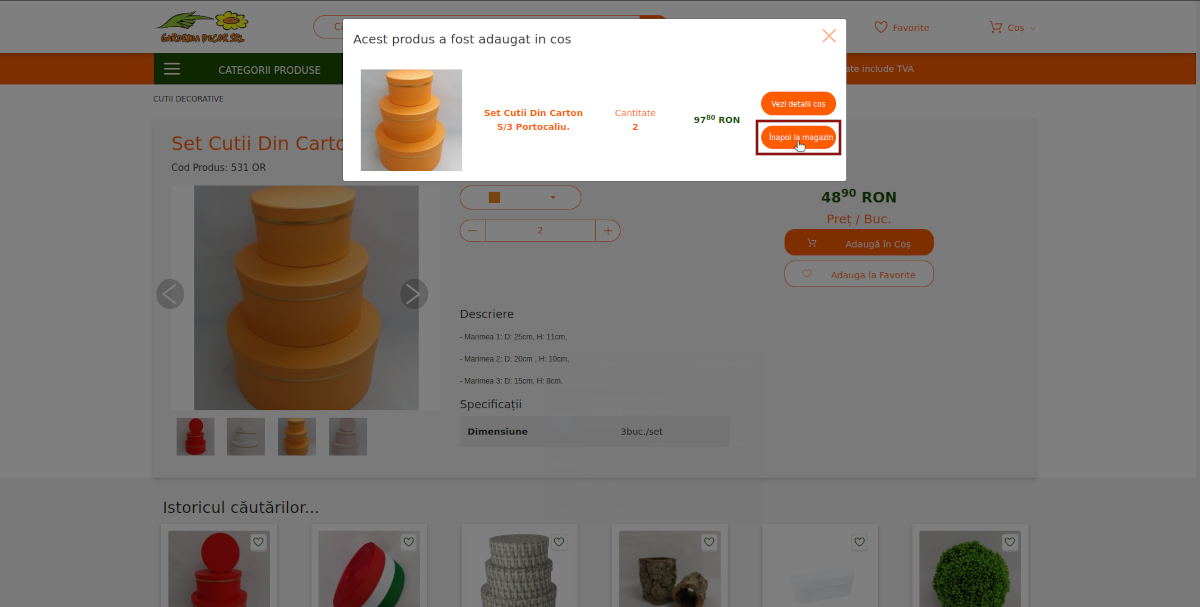Image resolution: width=1200 pixels, height=607 pixels.
Task: Select the white box set thumbnail
Action: click(246, 437)
